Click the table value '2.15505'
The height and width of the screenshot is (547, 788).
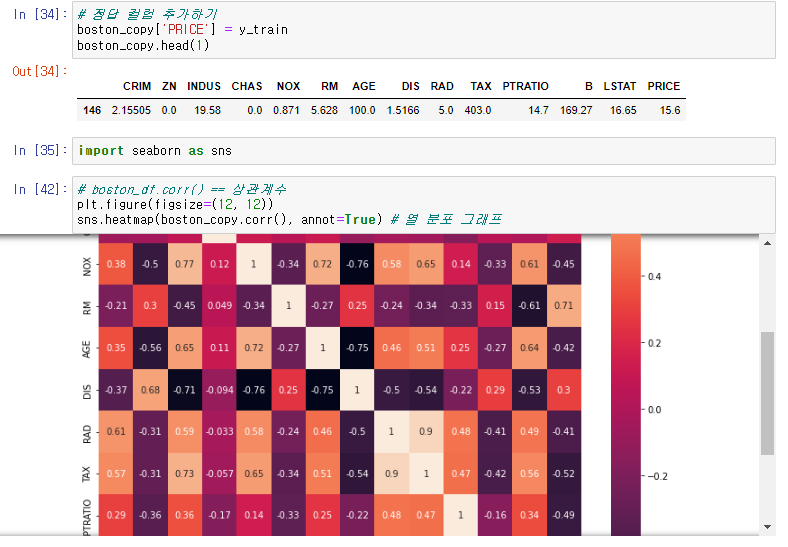pyautogui.click(x=131, y=111)
